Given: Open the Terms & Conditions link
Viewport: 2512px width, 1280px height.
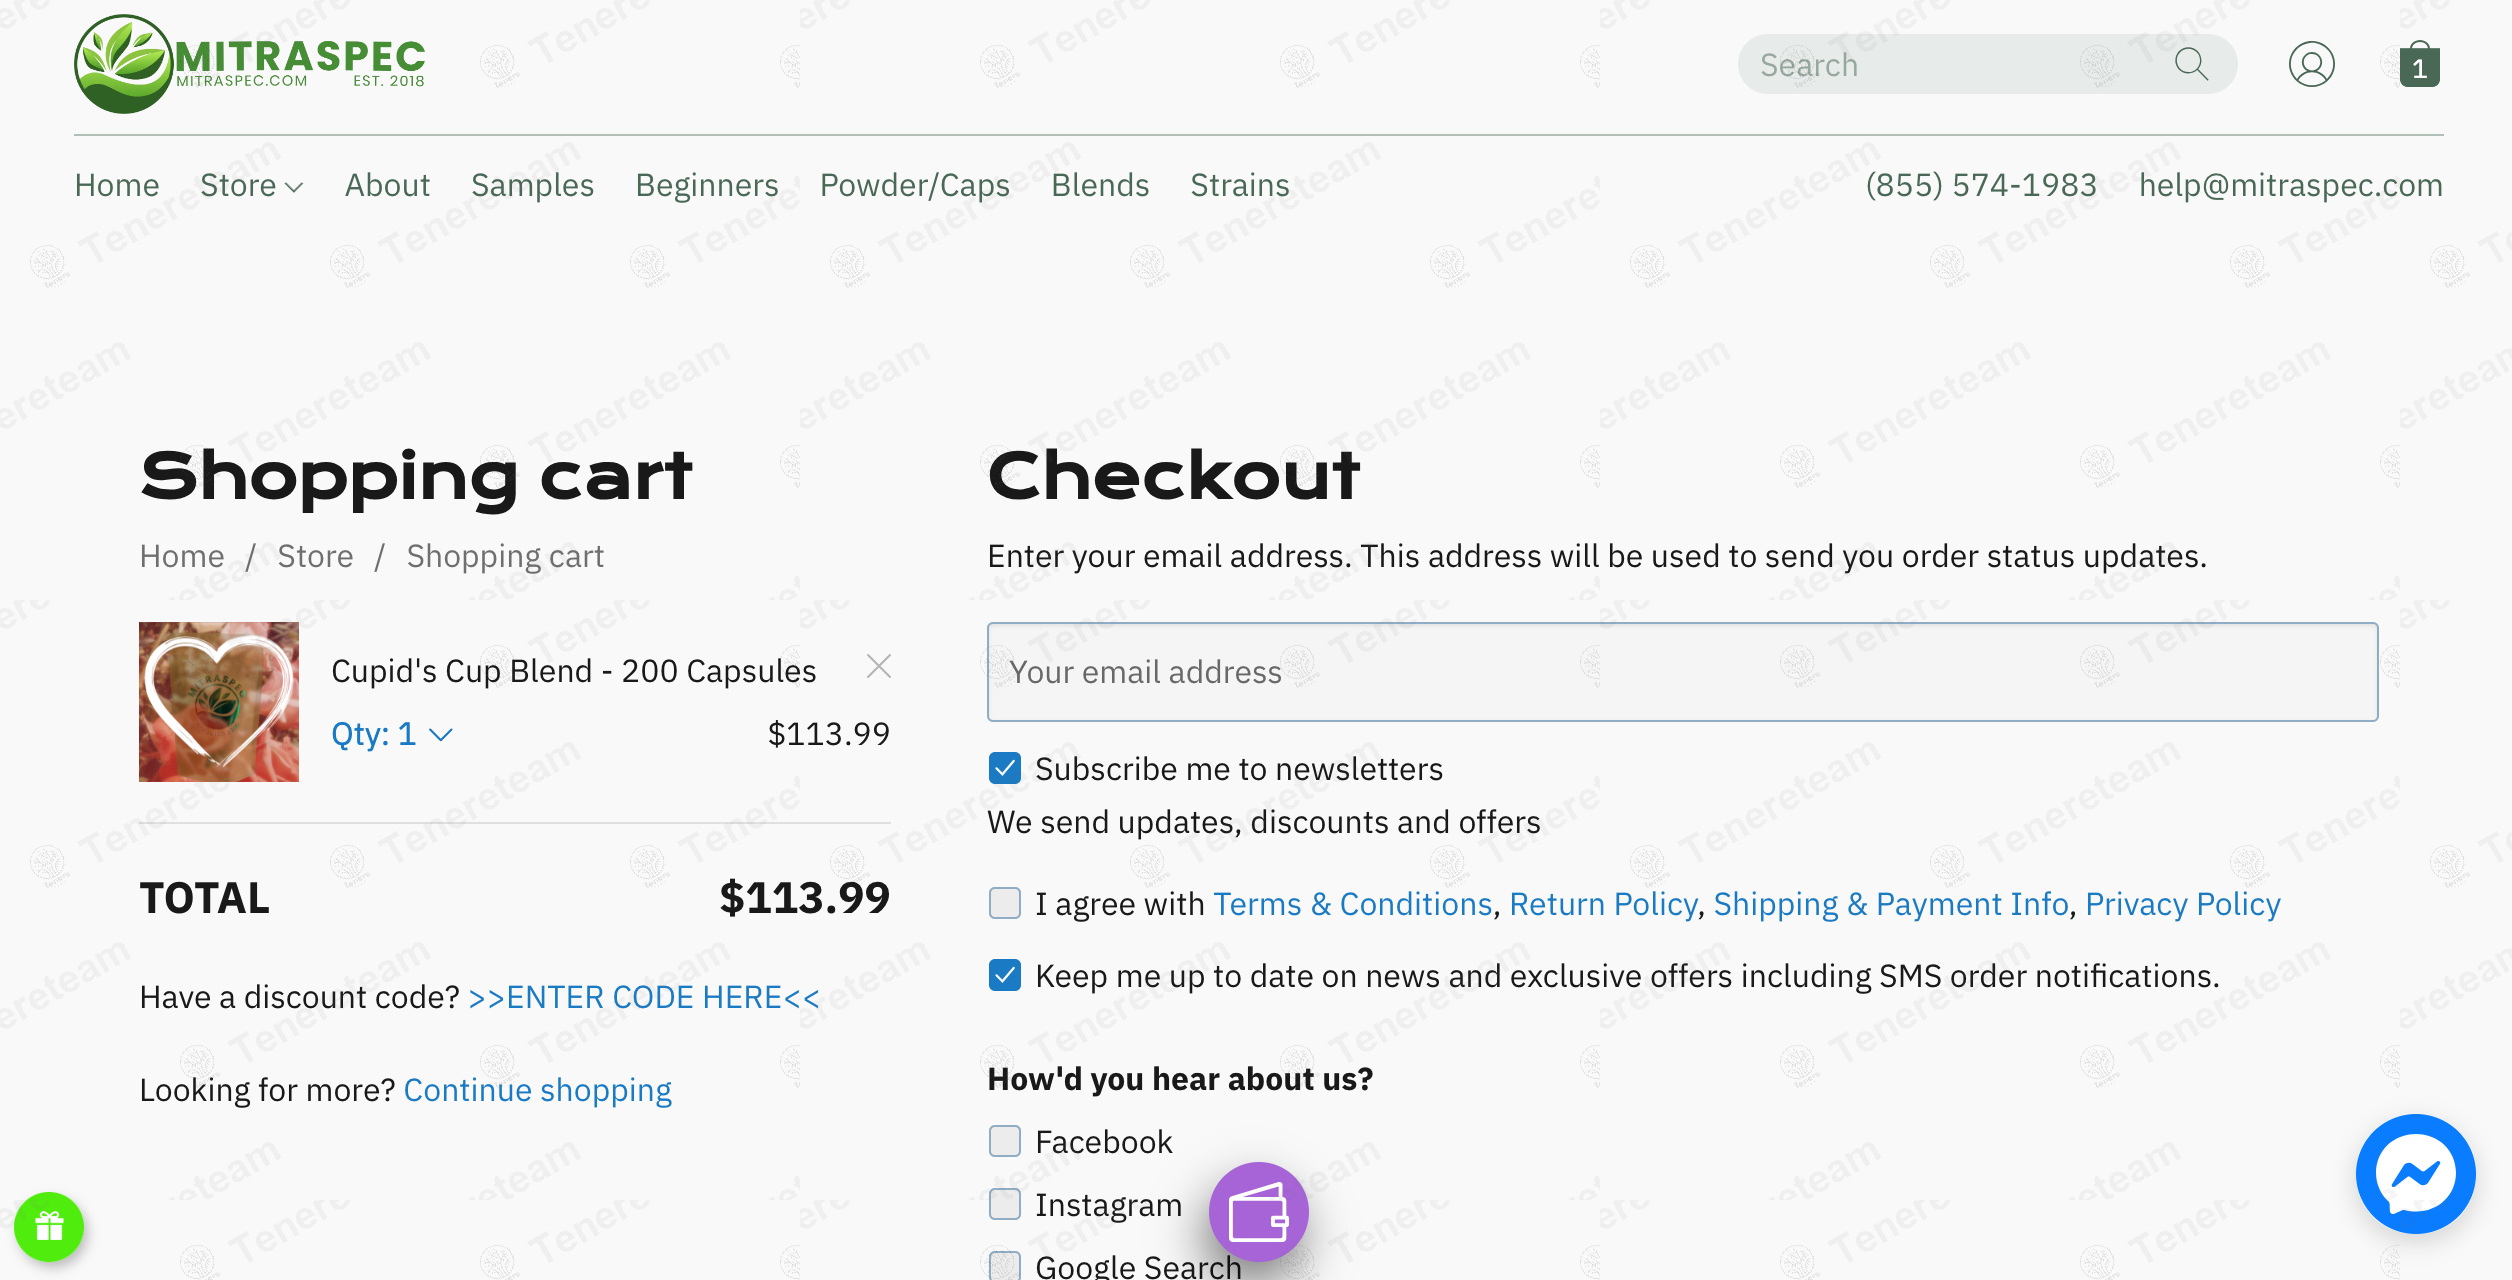Looking at the screenshot, I should [1352, 904].
